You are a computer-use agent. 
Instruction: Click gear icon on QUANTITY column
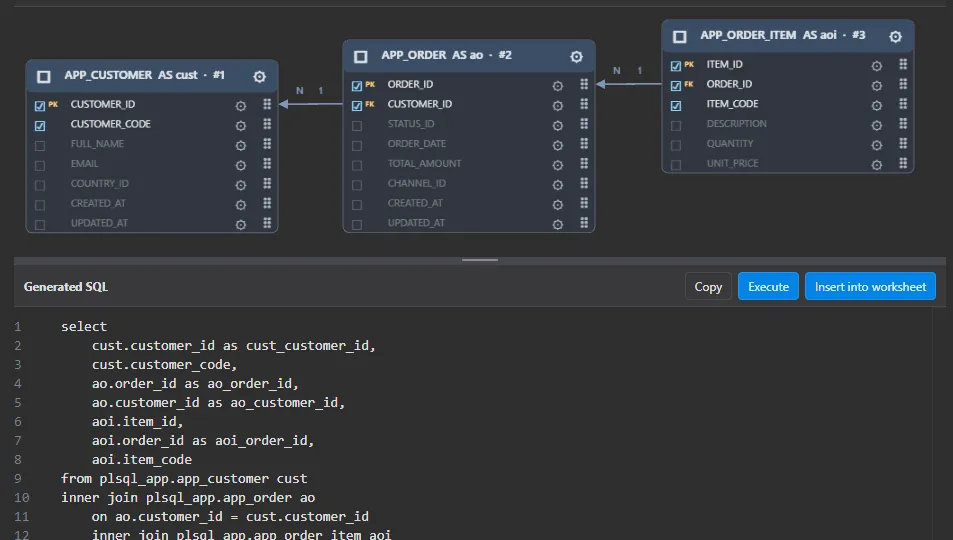click(x=876, y=145)
